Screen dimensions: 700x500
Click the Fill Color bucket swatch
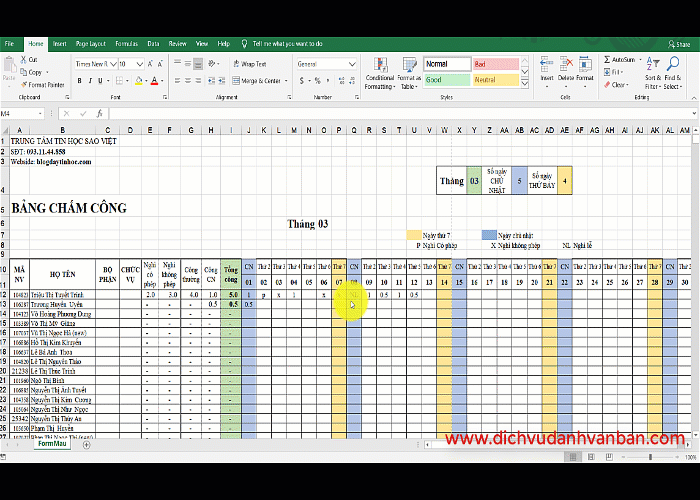click(138, 81)
